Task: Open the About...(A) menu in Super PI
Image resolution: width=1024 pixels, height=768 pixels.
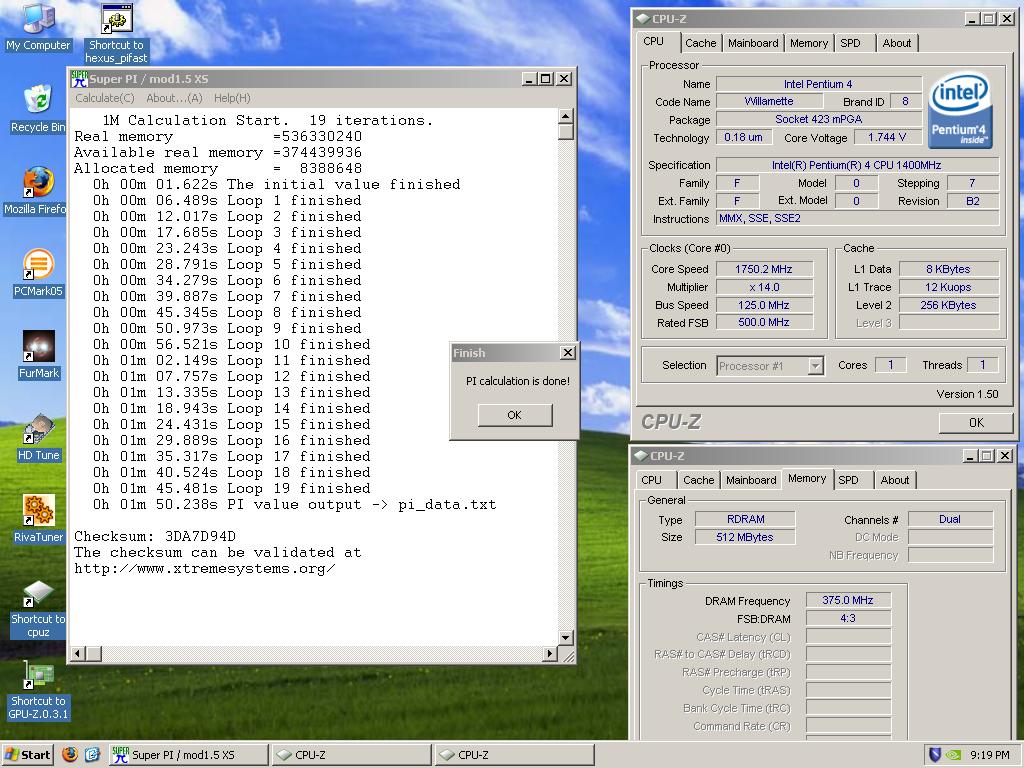Action: coord(174,98)
